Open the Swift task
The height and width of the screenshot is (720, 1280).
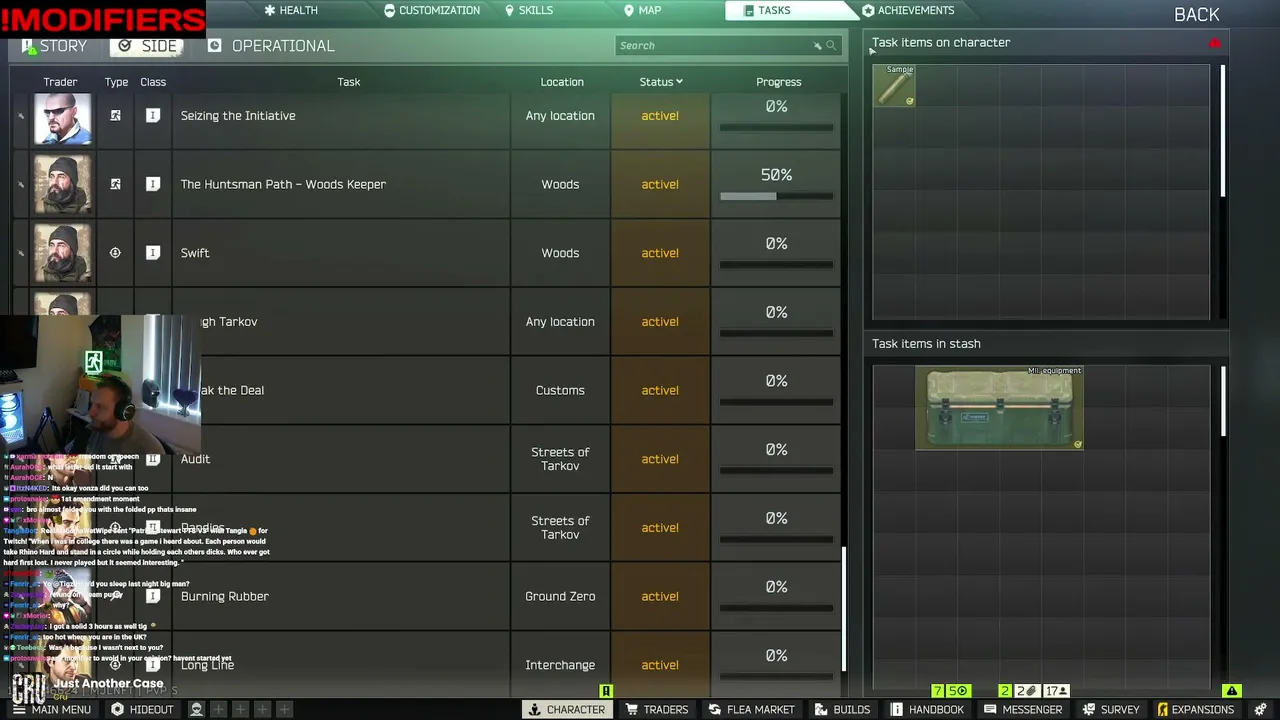coord(195,253)
